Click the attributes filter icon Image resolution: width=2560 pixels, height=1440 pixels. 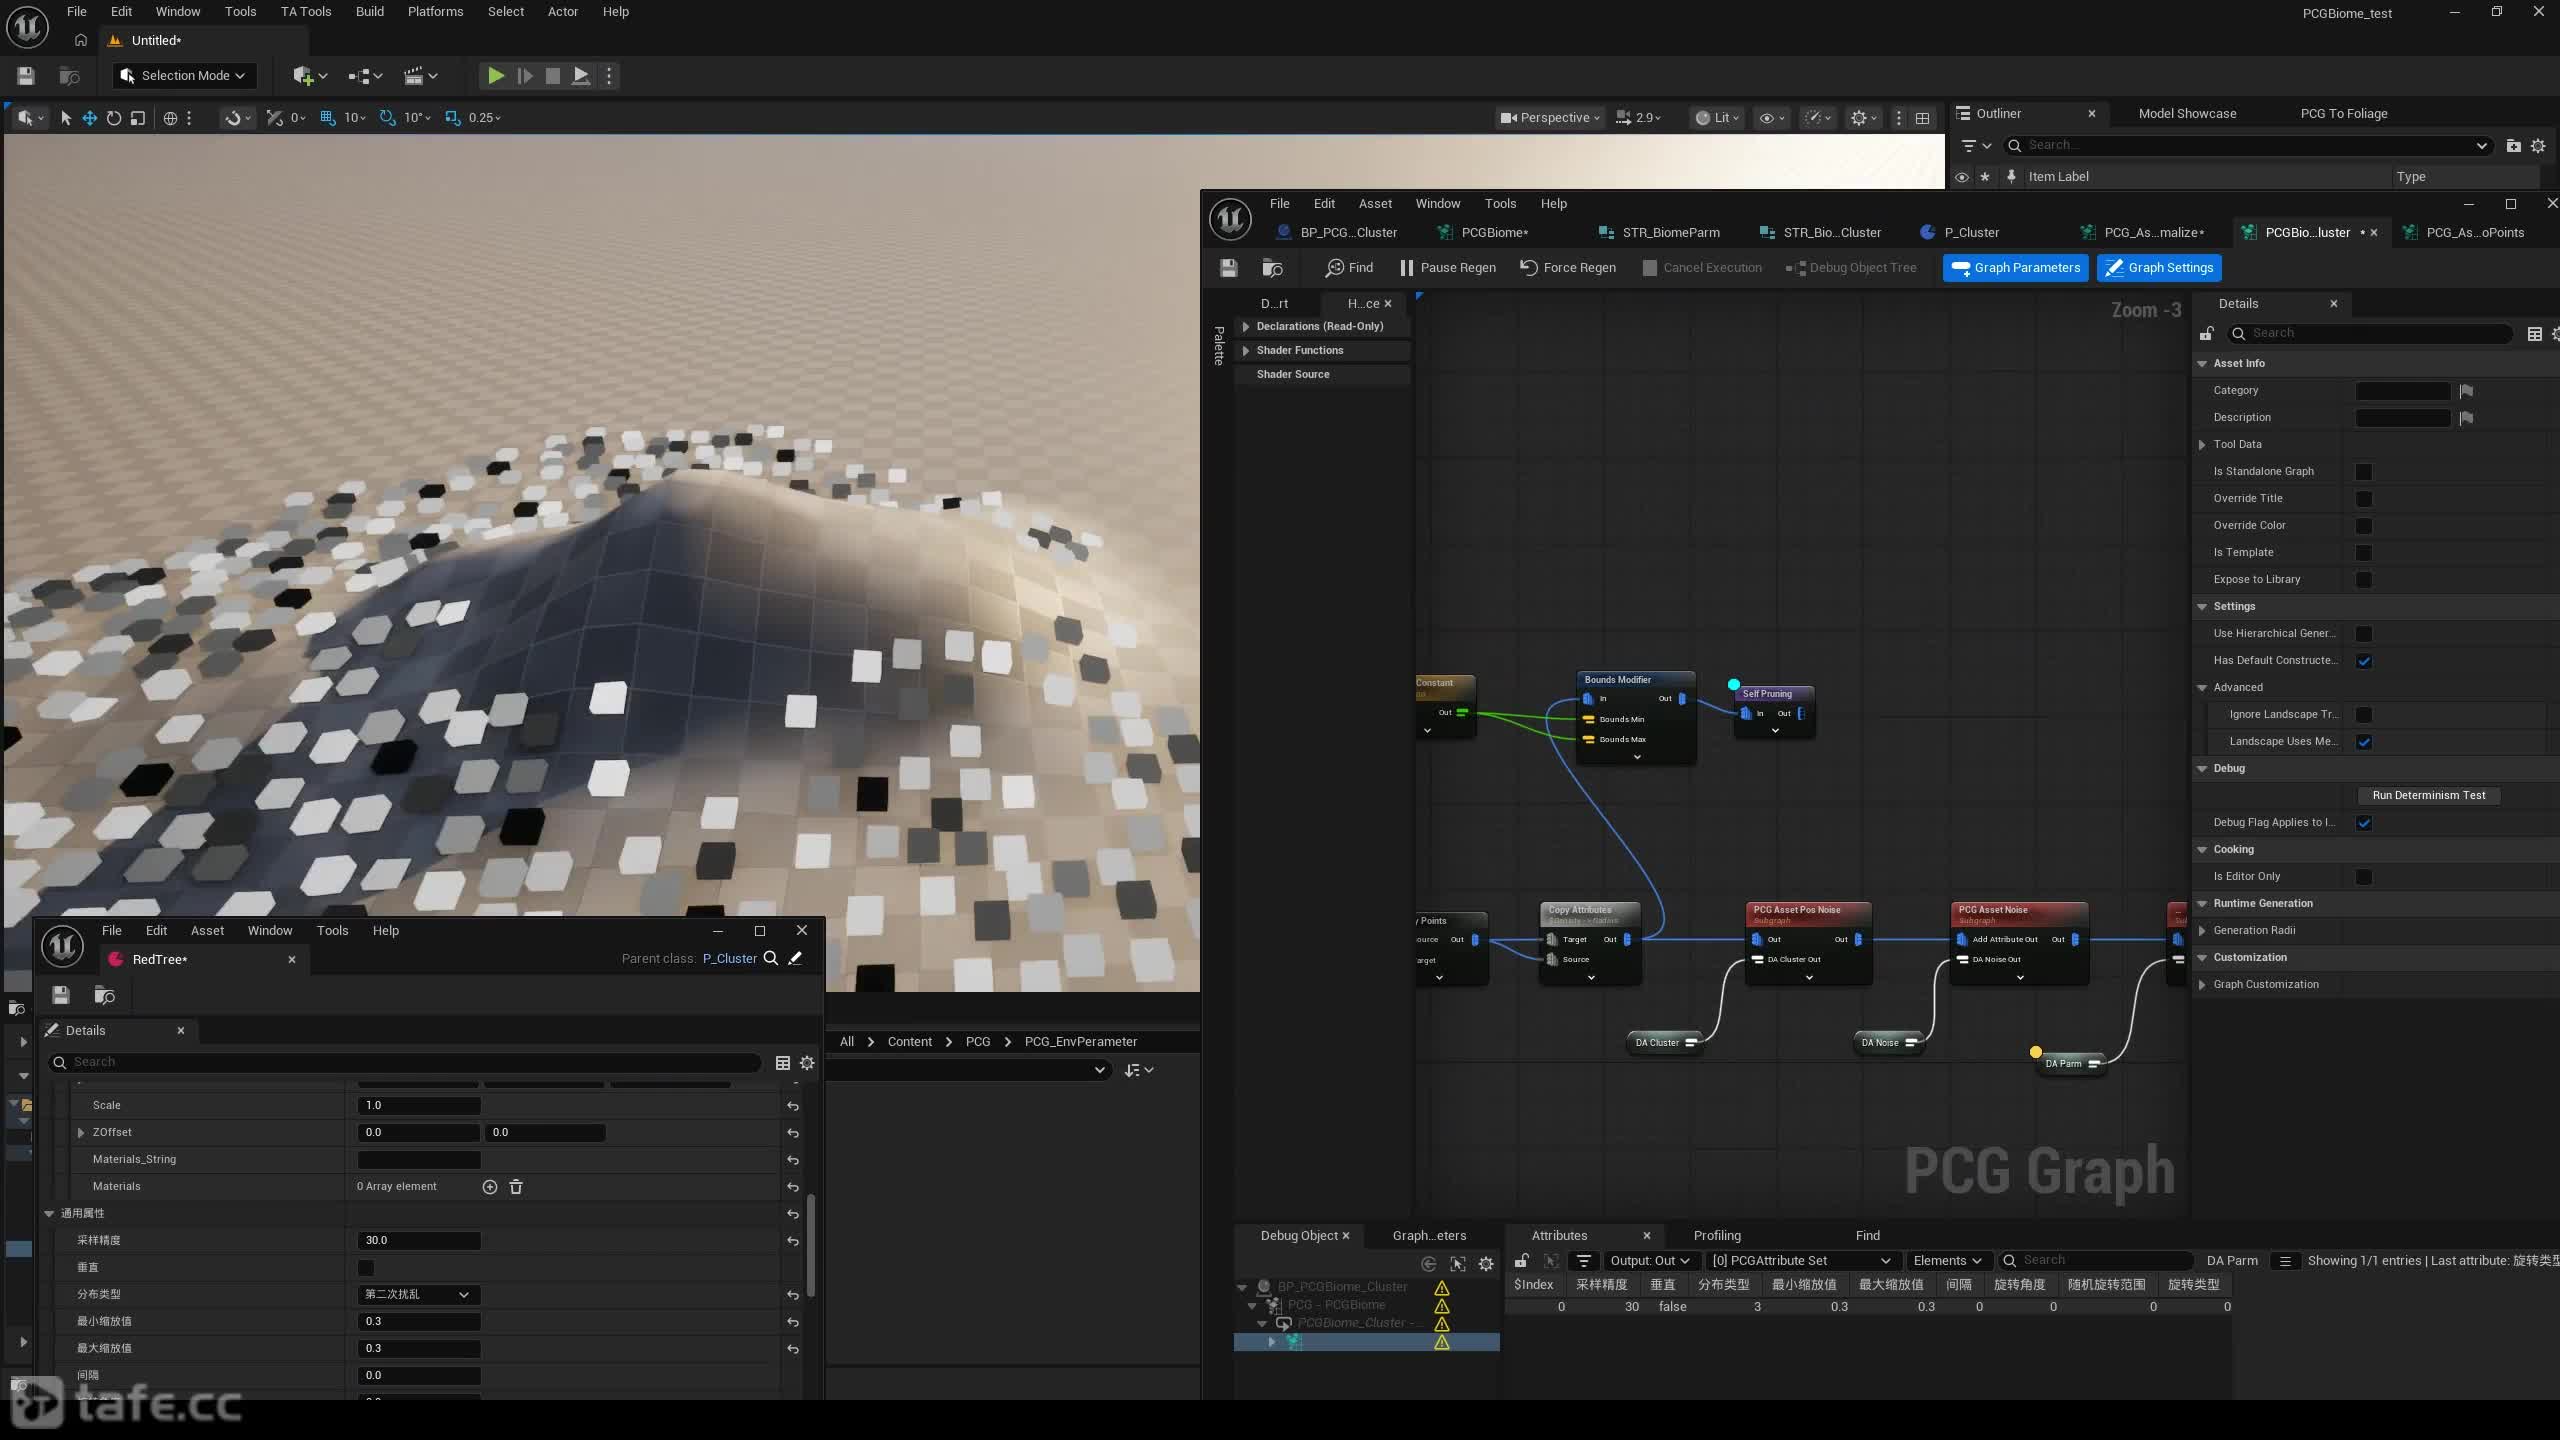tap(1583, 1261)
